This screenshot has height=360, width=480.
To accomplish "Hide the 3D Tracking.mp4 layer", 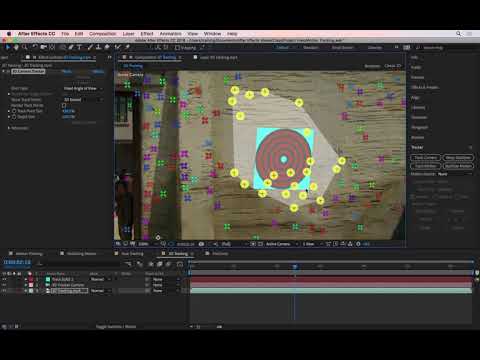I will pos(4,291).
